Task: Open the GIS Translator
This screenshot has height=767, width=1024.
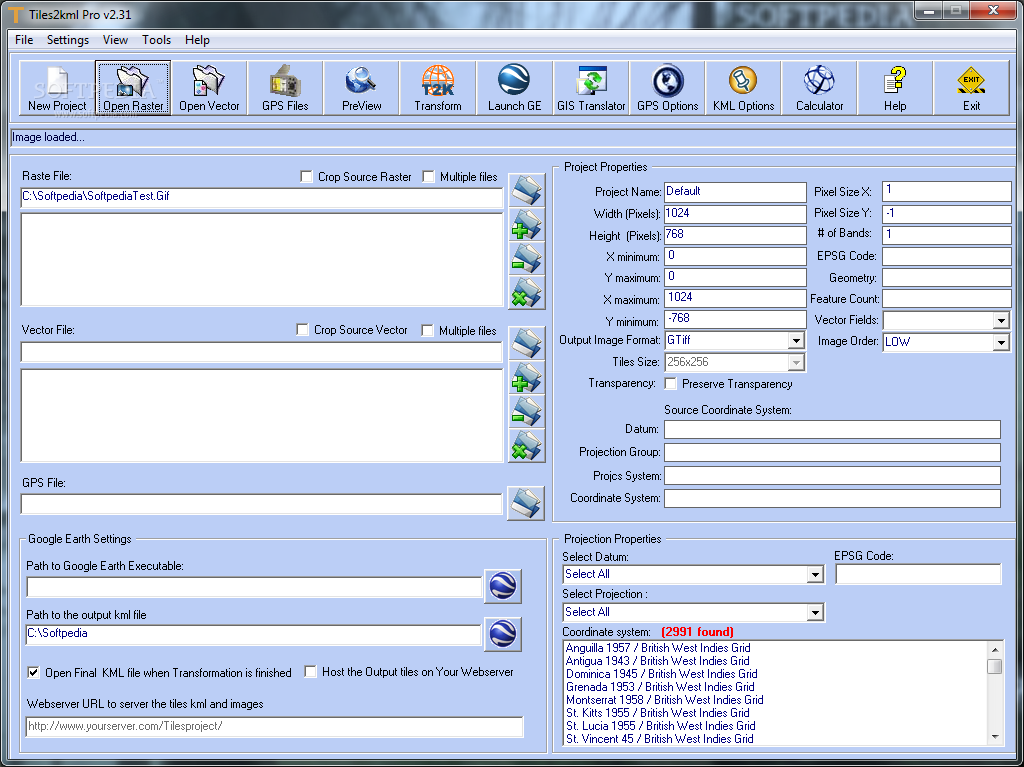Action: click(x=591, y=88)
